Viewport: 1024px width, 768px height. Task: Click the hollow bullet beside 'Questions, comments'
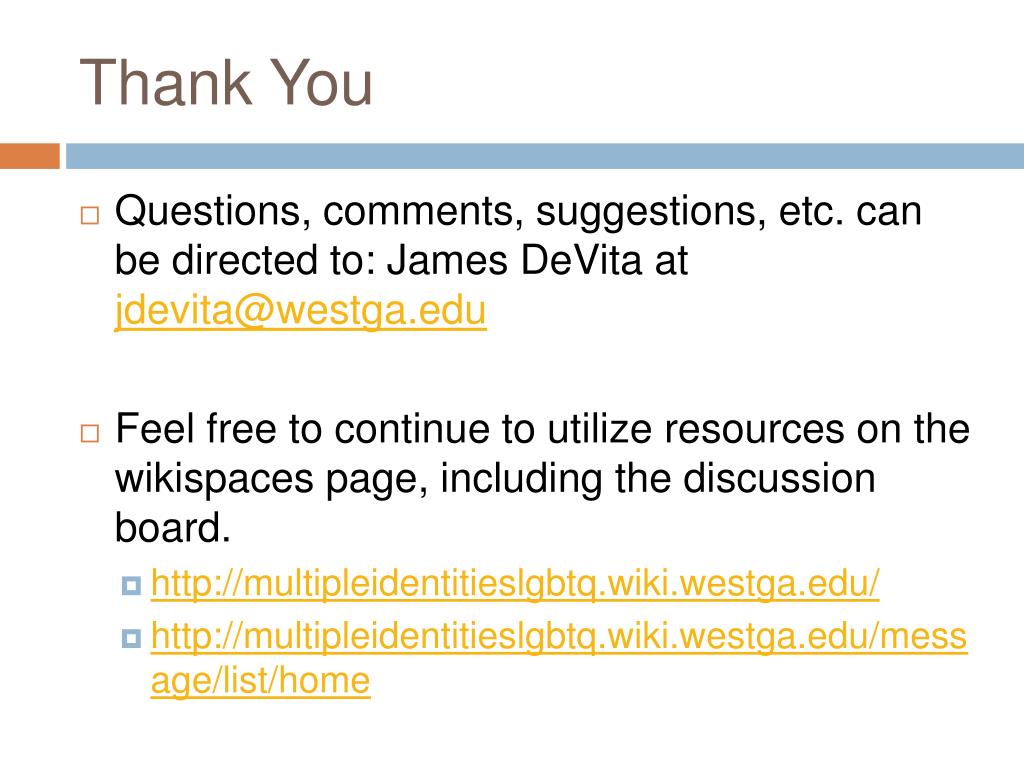(90, 216)
